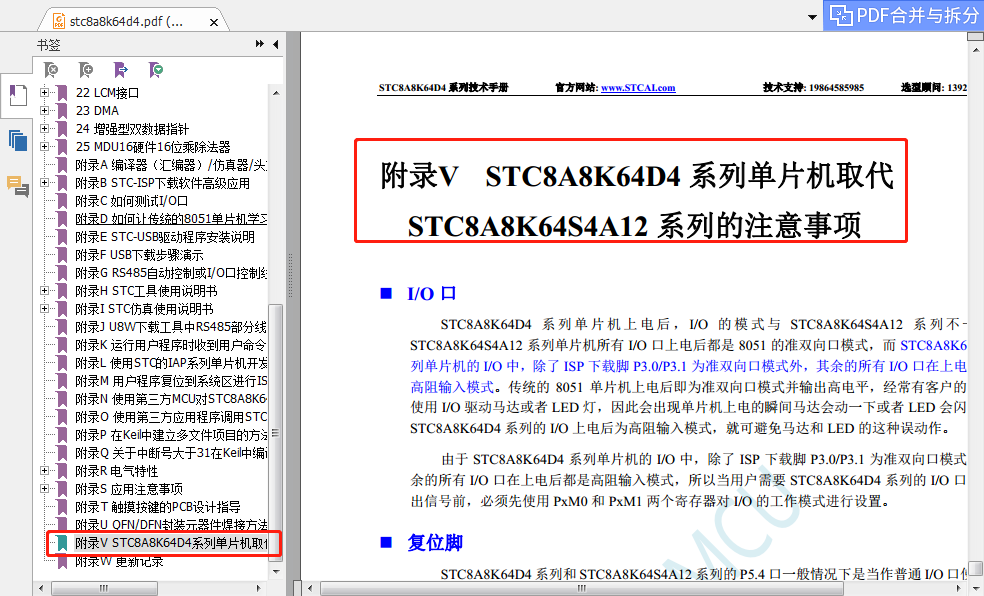The height and width of the screenshot is (596, 984).
Task: Select bookmark 附录N 使用第三方MCU
Action: [171, 399]
